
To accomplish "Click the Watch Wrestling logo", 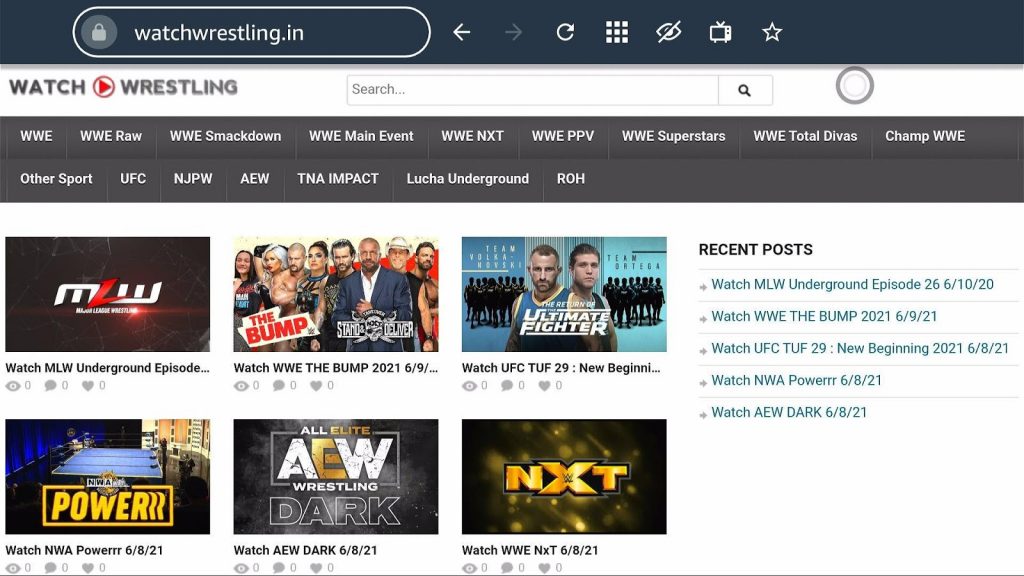I will click(123, 87).
